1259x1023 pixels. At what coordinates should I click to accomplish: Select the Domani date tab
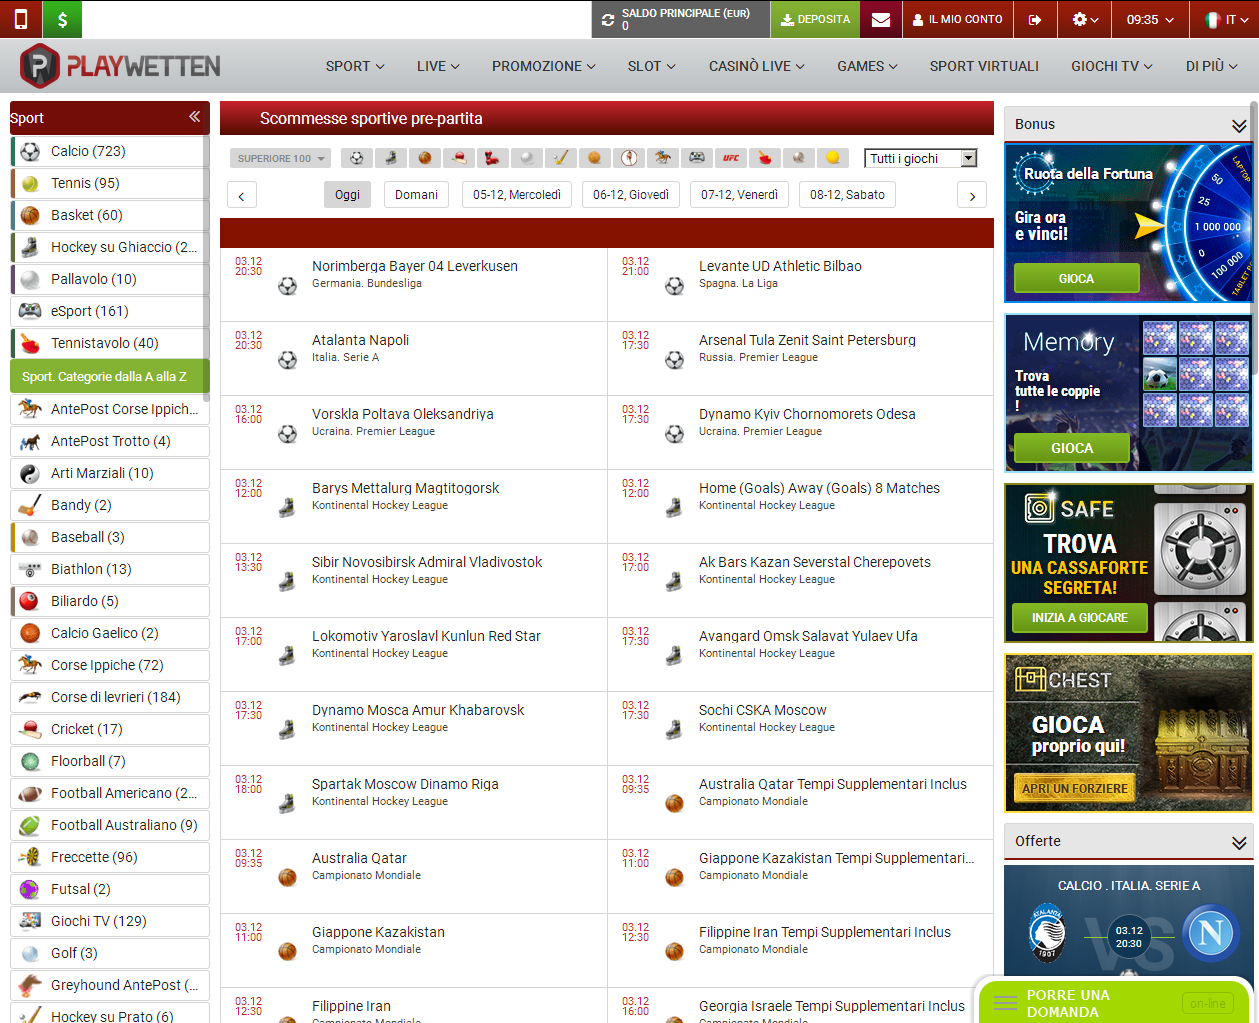pos(416,194)
